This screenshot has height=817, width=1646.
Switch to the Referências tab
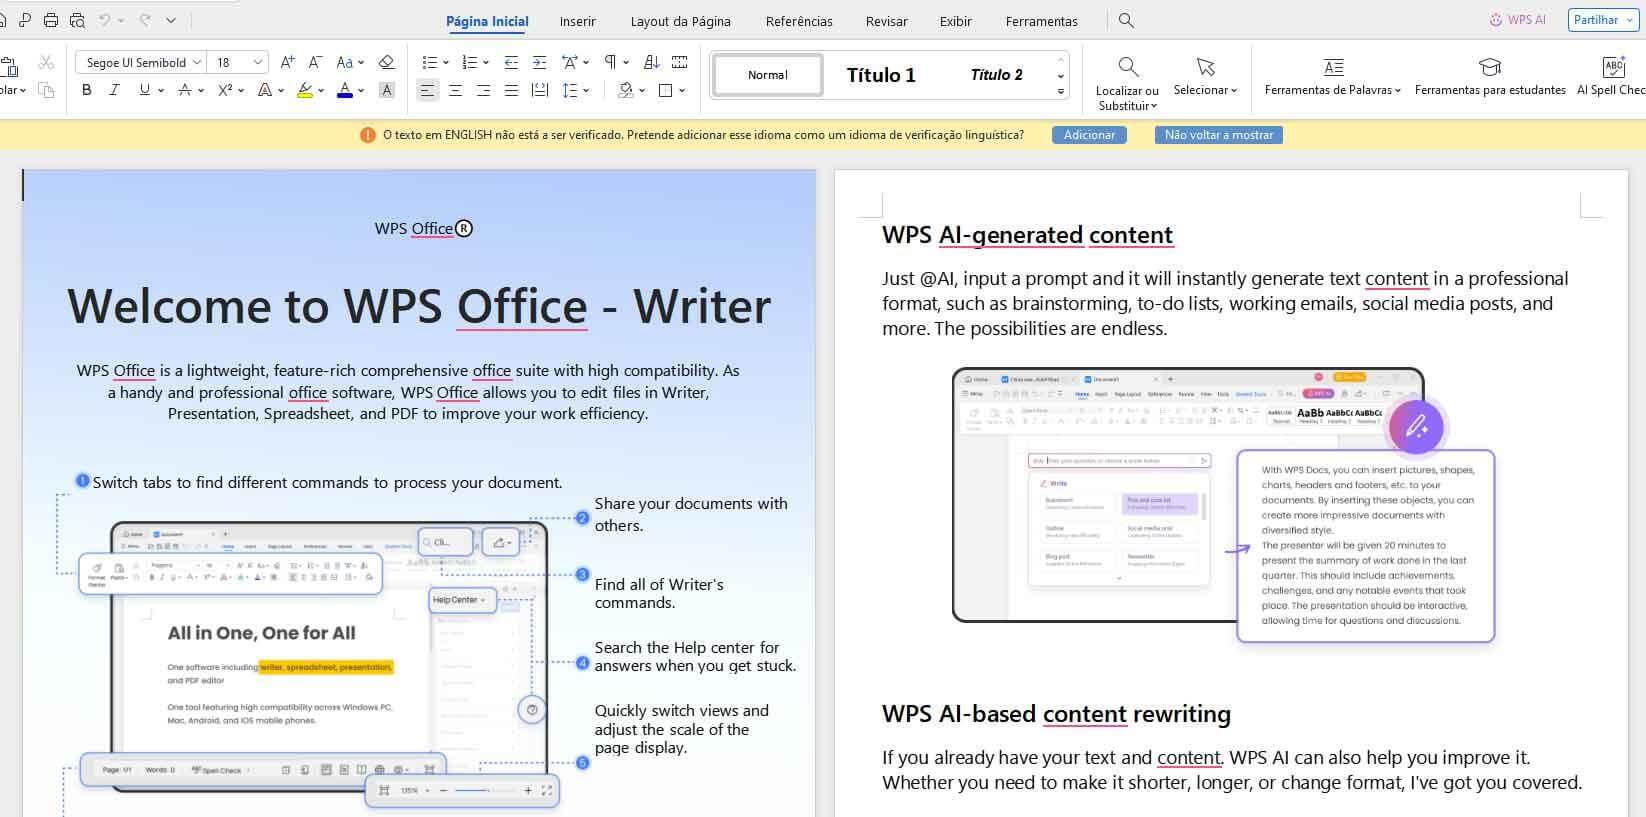point(799,21)
